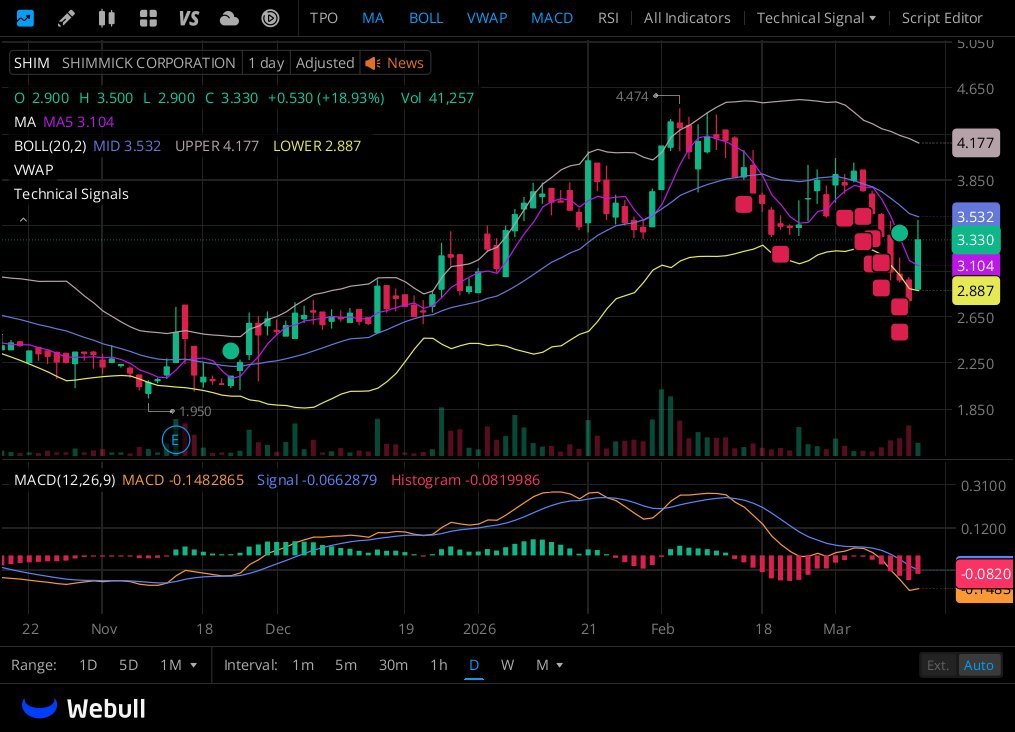This screenshot has height=732, width=1015.
Task: Open the M interval dropdown
Action: point(549,665)
